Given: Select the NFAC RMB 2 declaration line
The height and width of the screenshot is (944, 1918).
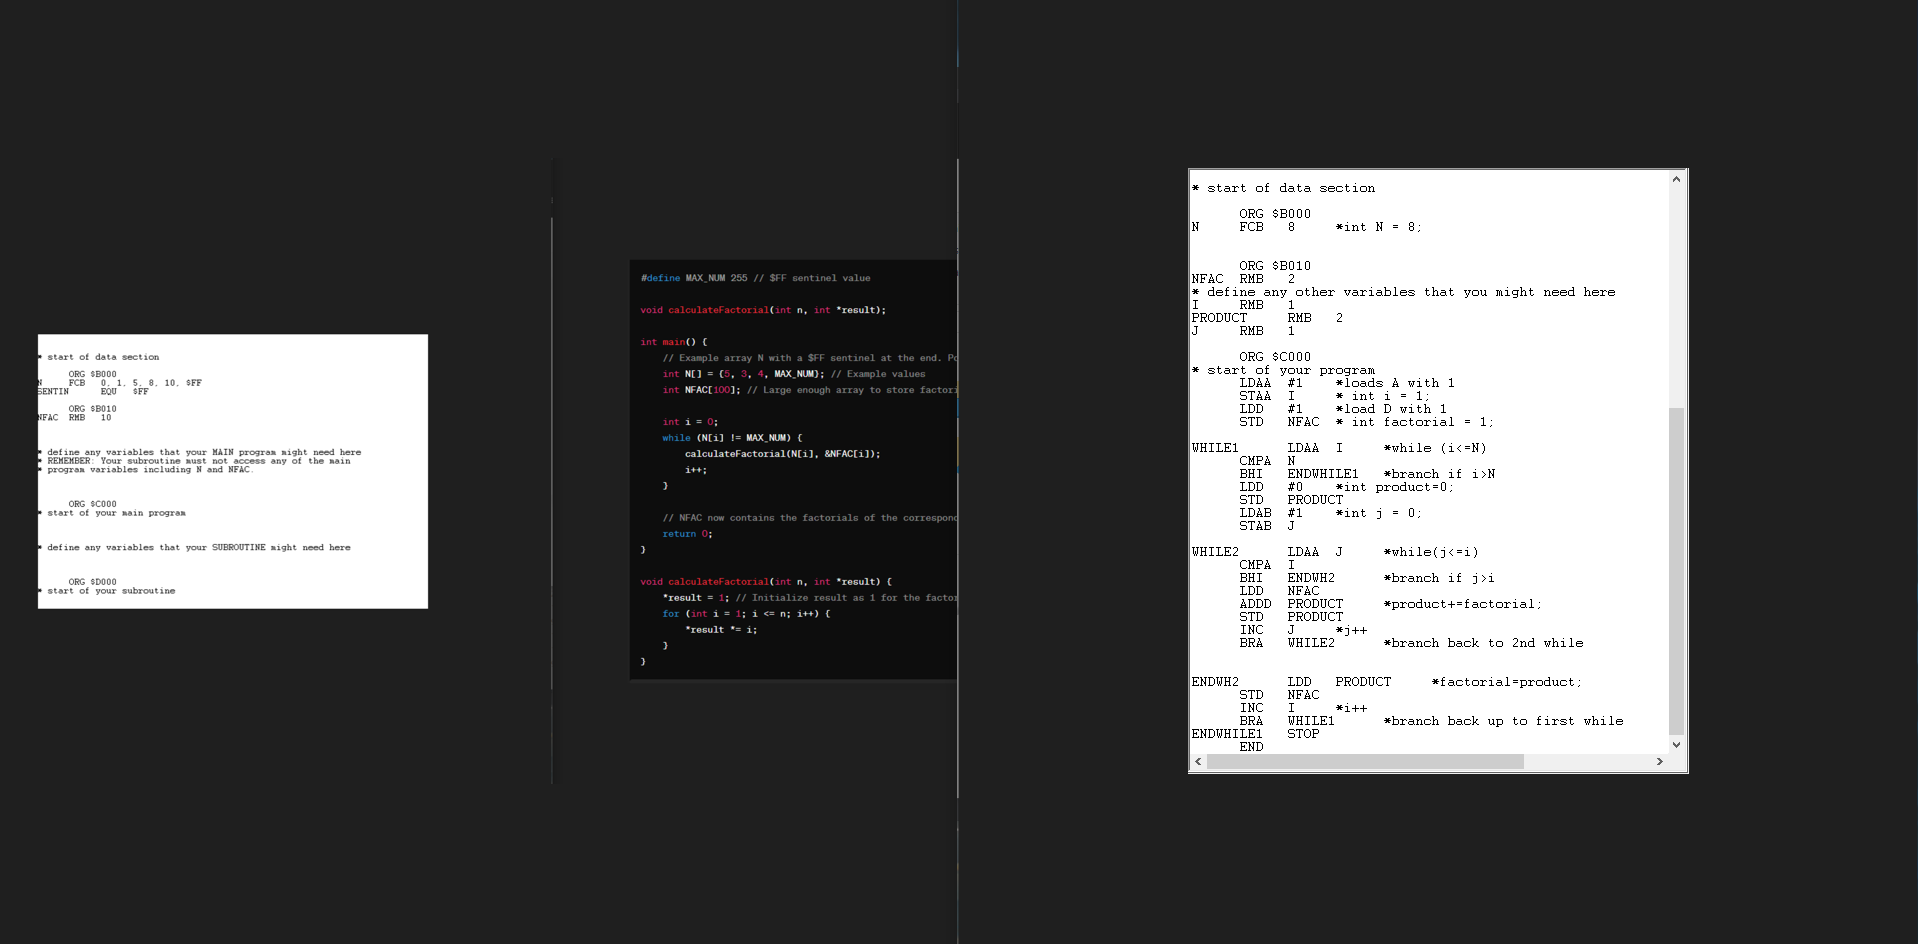Looking at the screenshot, I should 1240,279.
